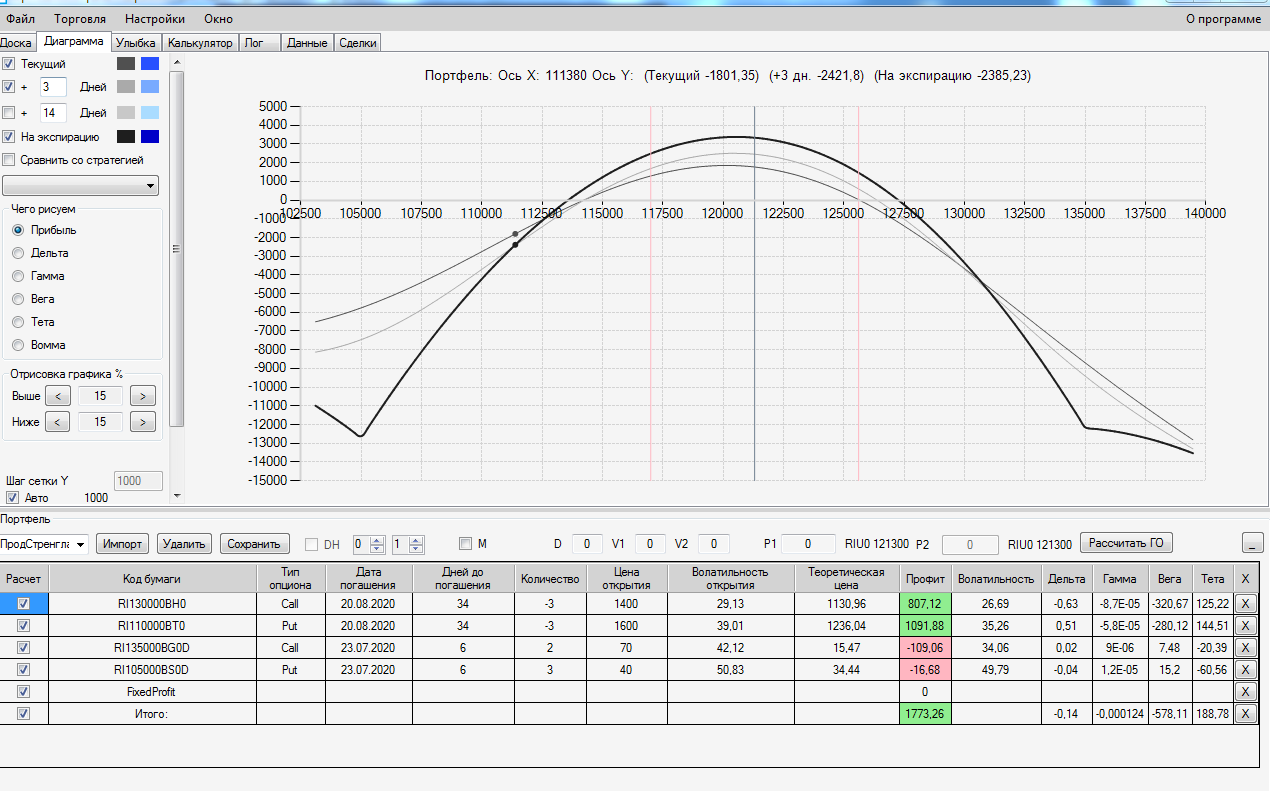
Task: Click the DH spinner up arrow
Action: coord(377,540)
